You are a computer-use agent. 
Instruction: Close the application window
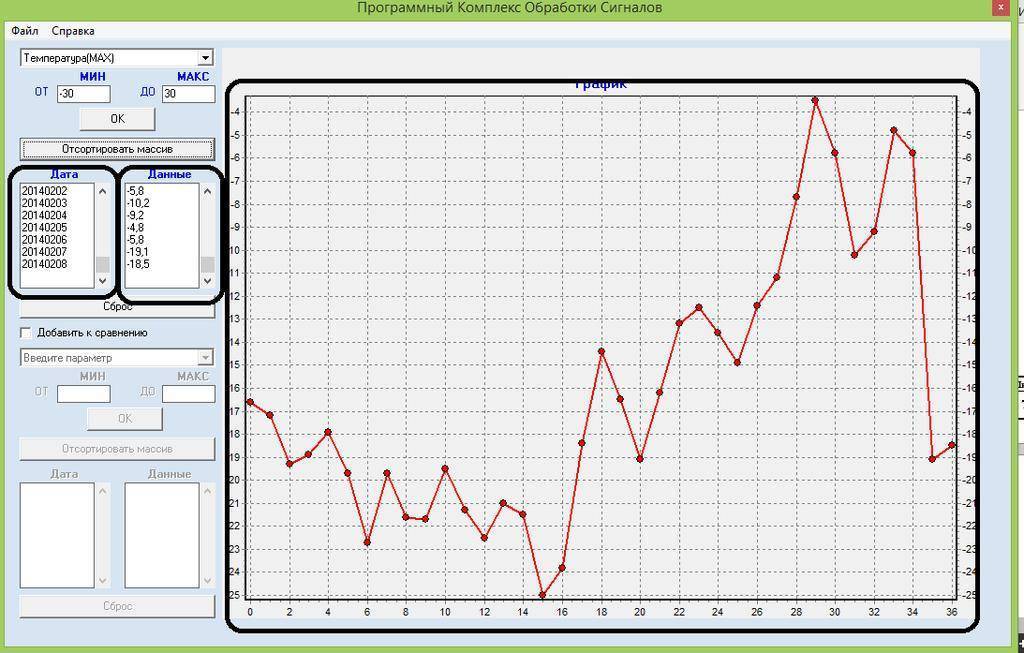point(999,7)
